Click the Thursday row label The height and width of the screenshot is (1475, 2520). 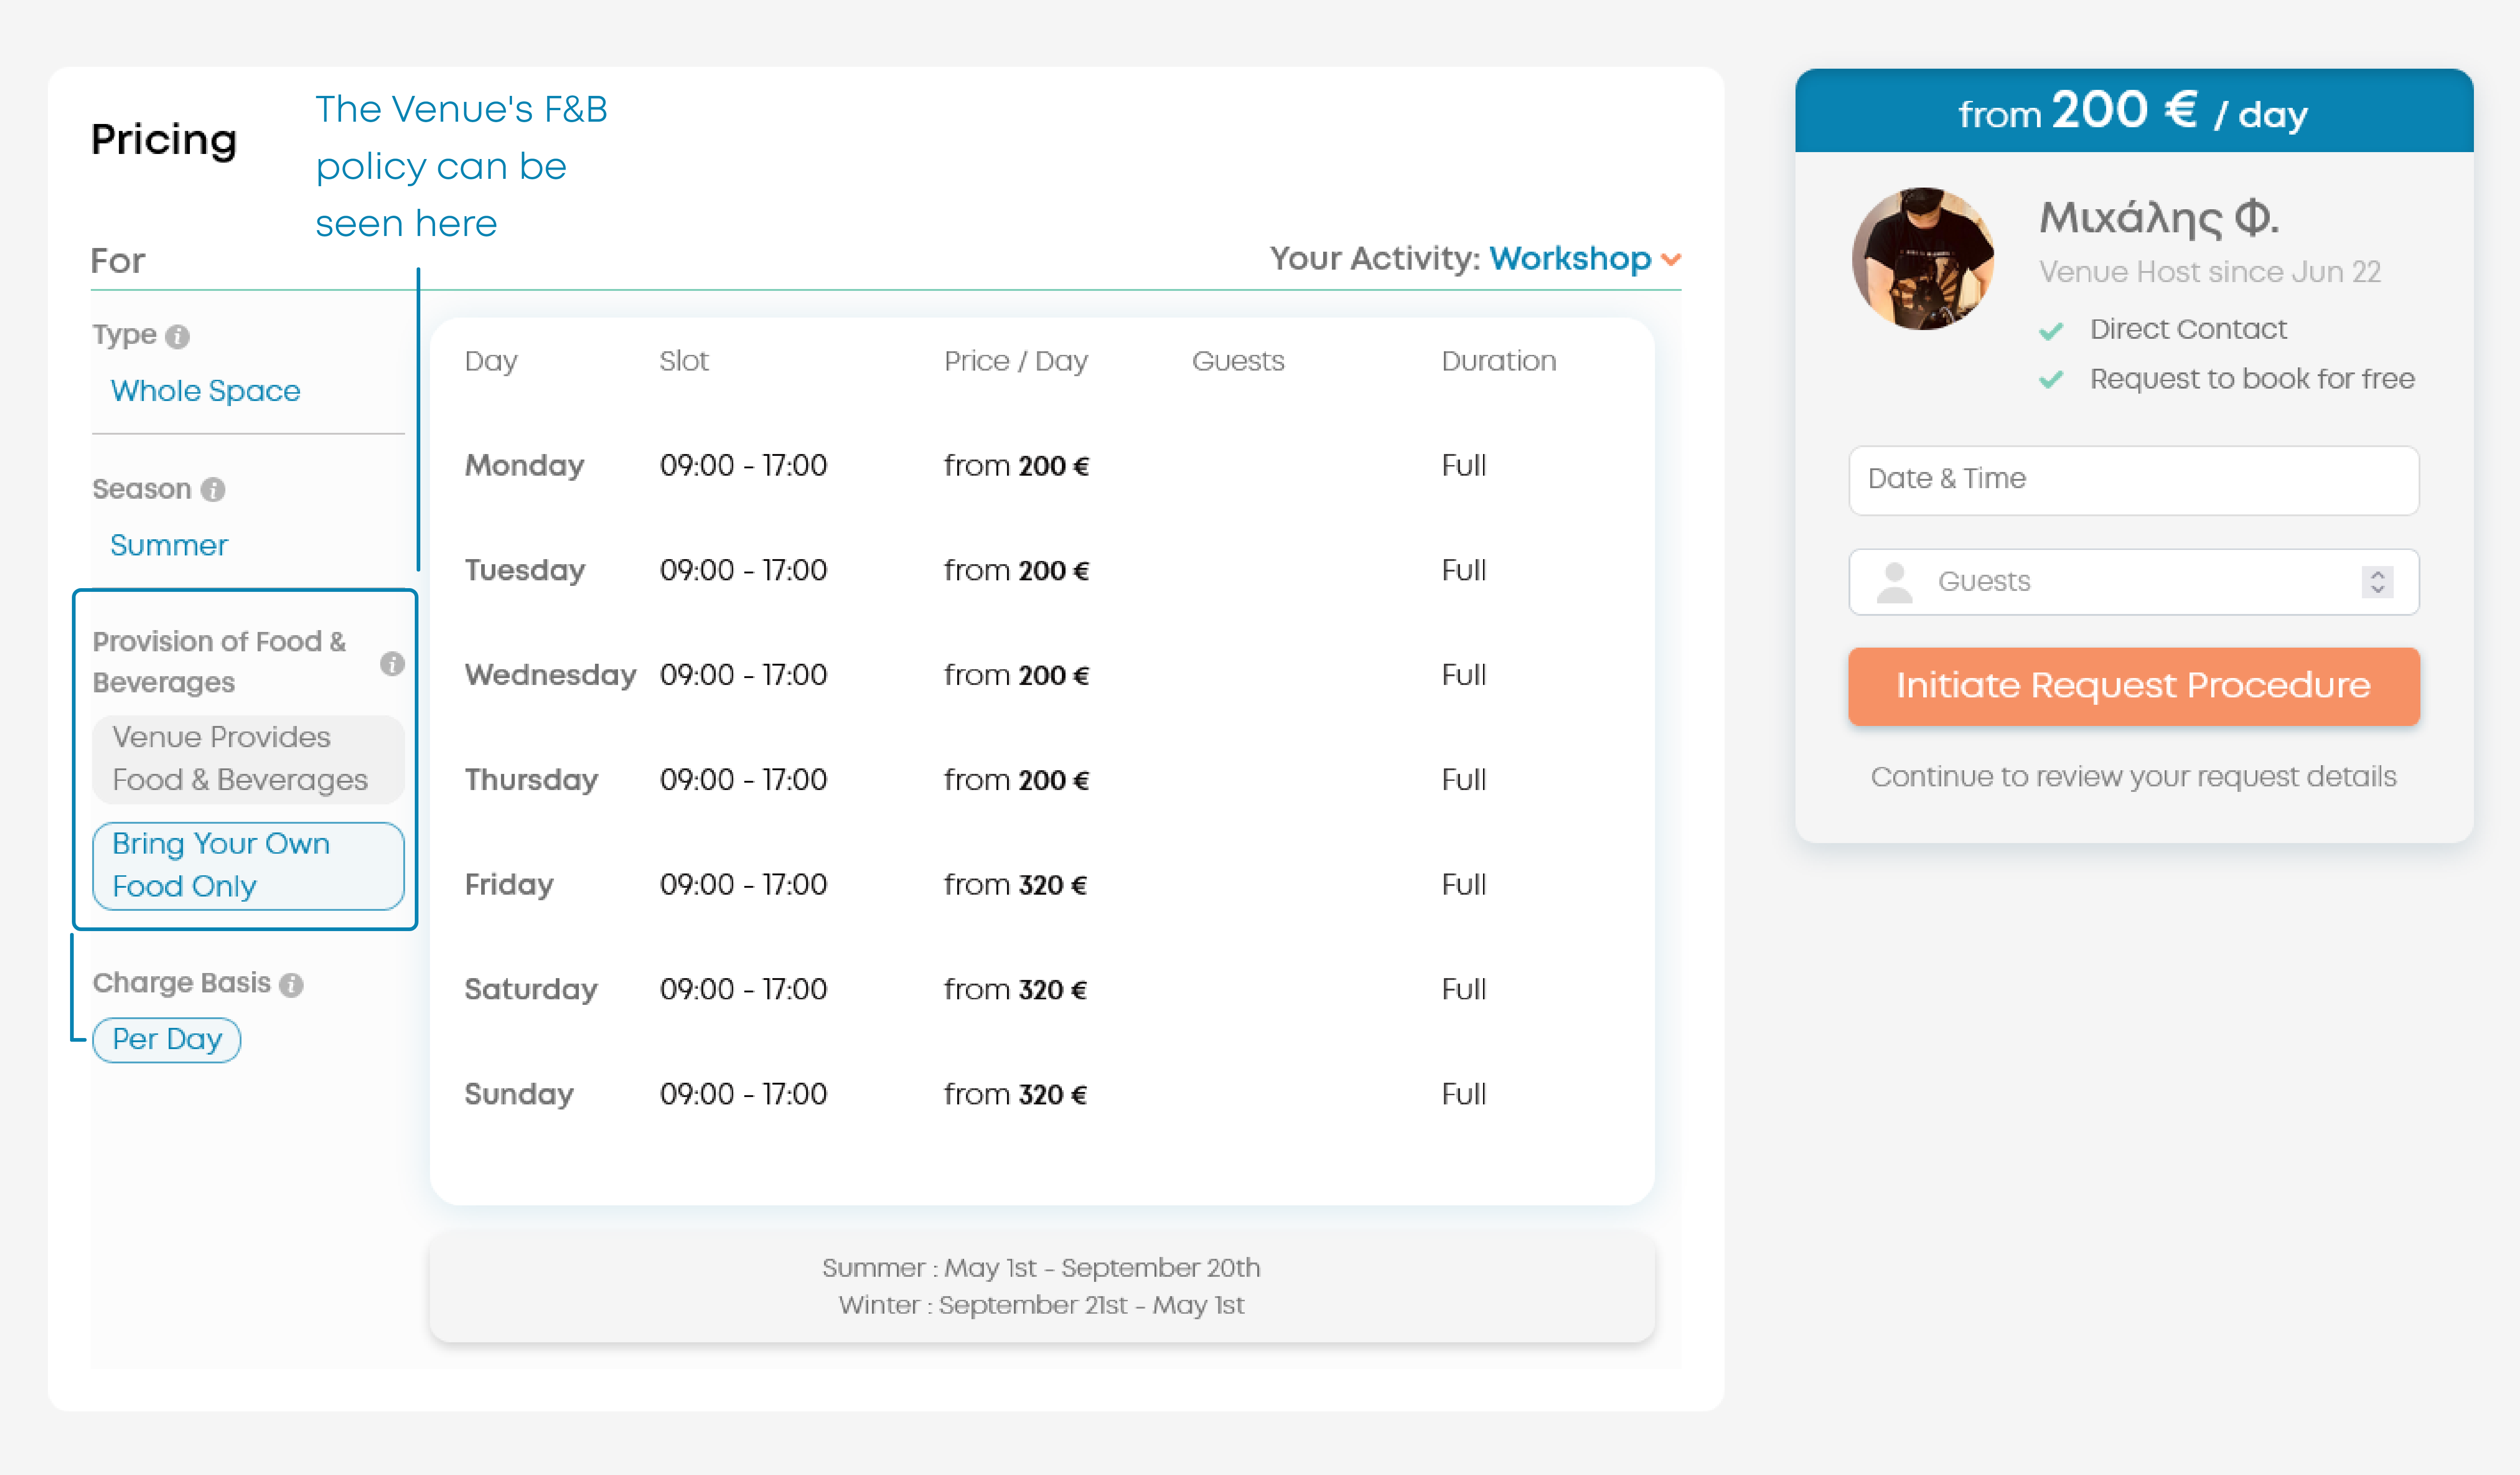[x=531, y=780]
